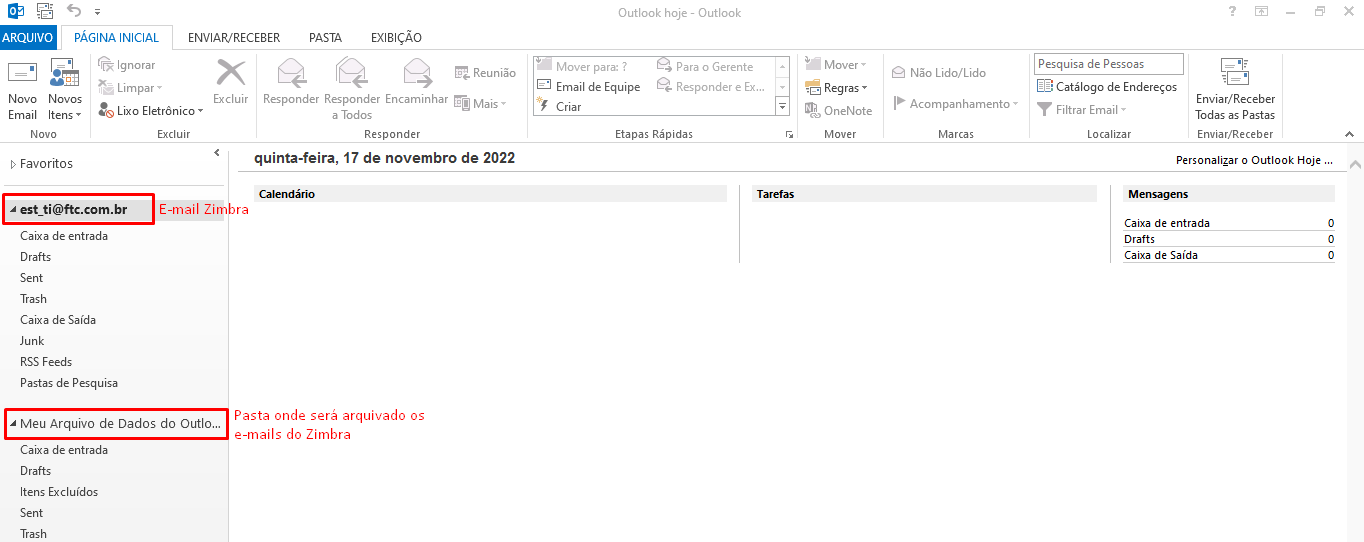Click the Pesquisa de Pessoas search field
The width and height of the screenshot is (1364, 542).
[x=1109, y=64]
